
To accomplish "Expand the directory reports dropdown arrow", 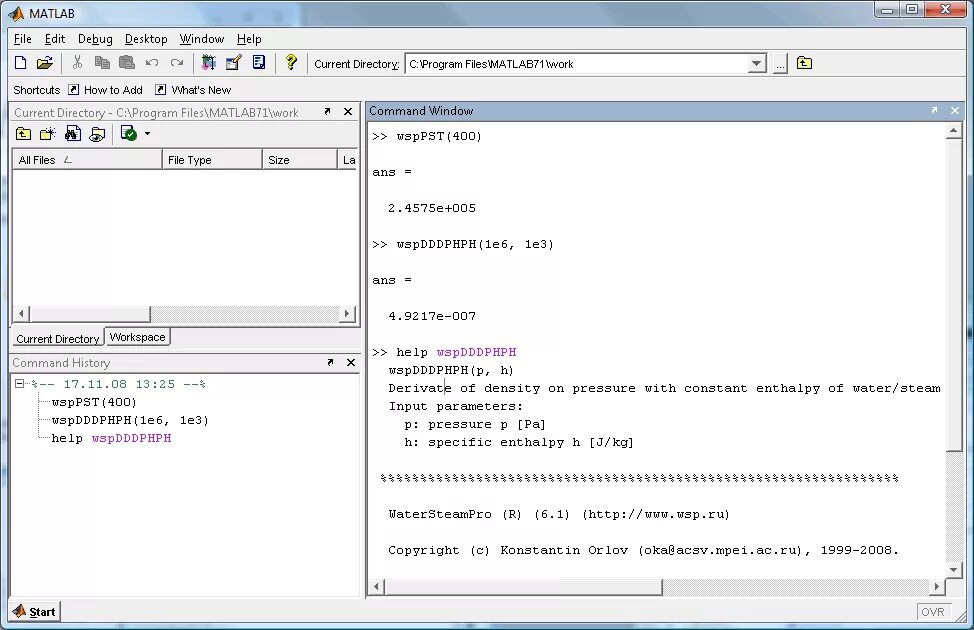I will click(147, 134).
